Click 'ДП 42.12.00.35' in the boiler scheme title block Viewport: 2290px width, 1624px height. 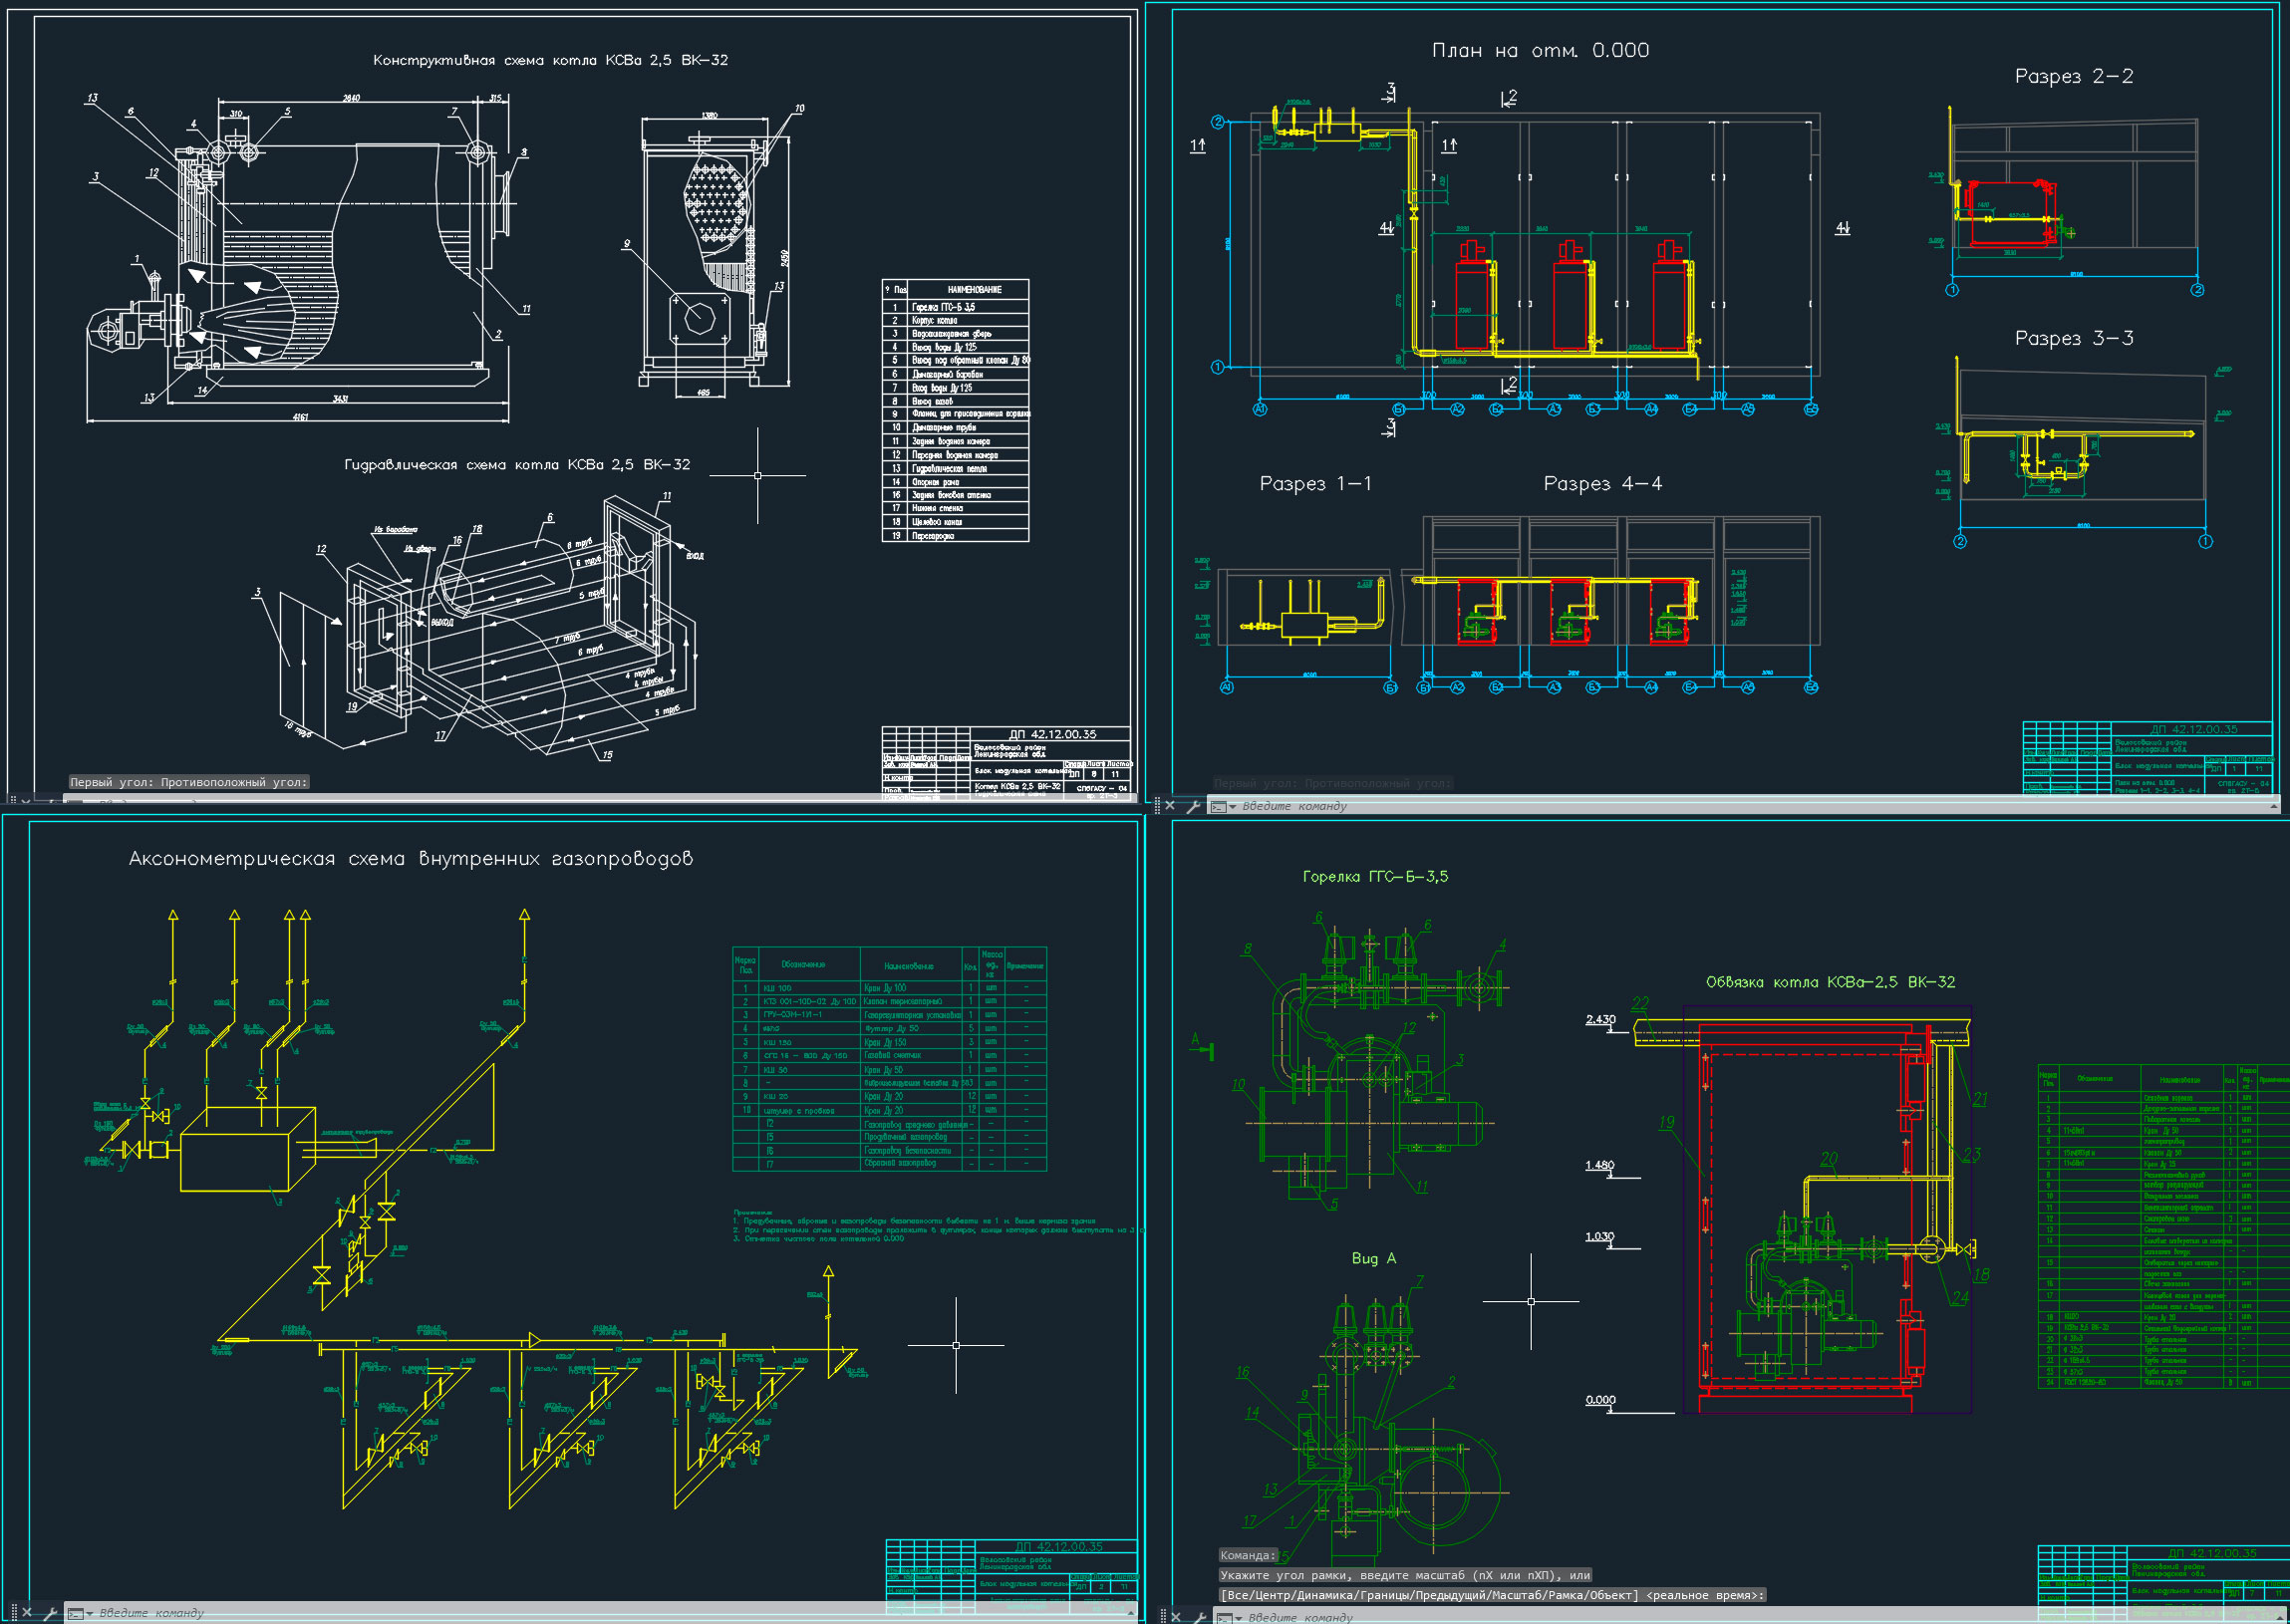(x=1052, y=734)
